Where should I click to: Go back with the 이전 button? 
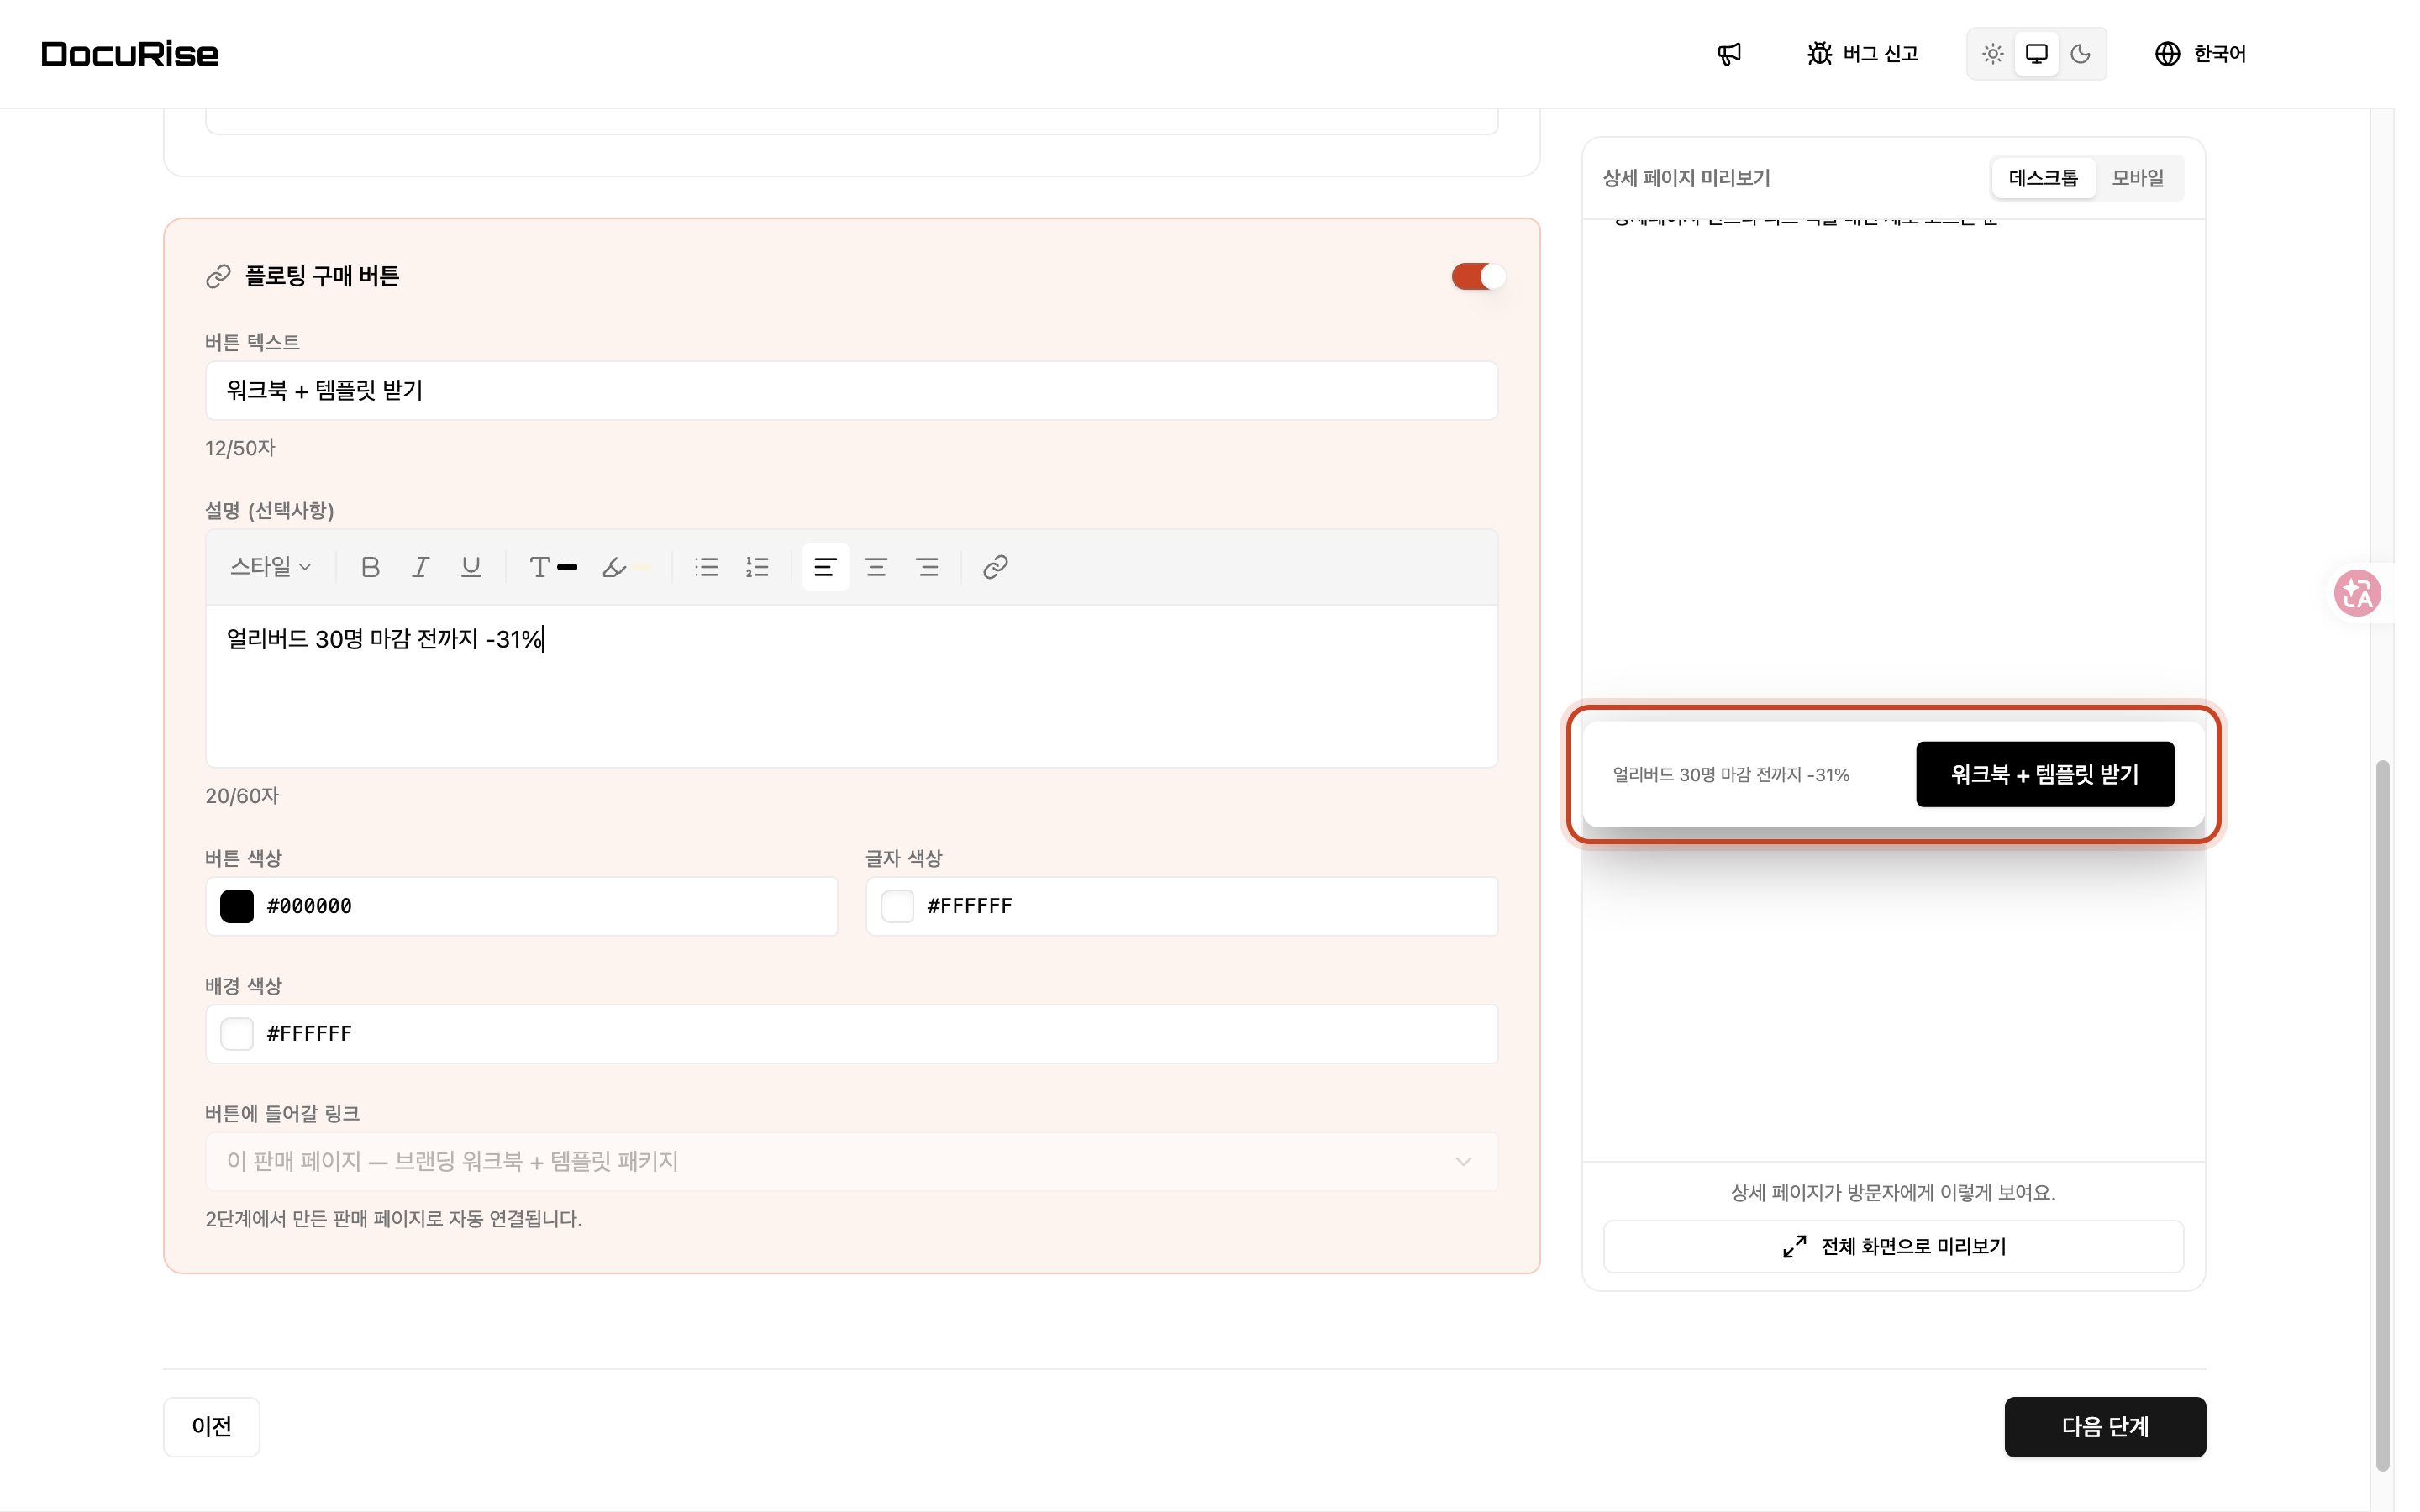tap(211, 1426)
